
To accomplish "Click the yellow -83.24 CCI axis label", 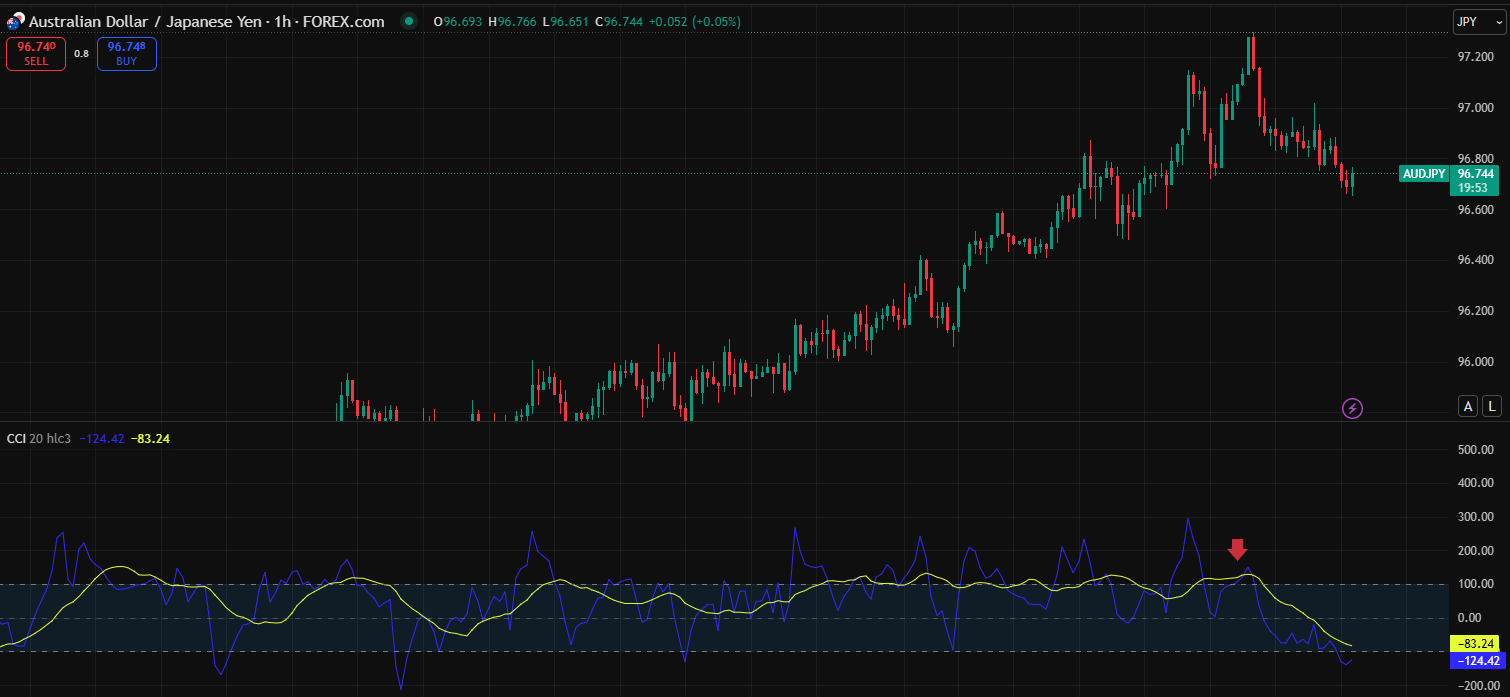I will coord(1475,644).
